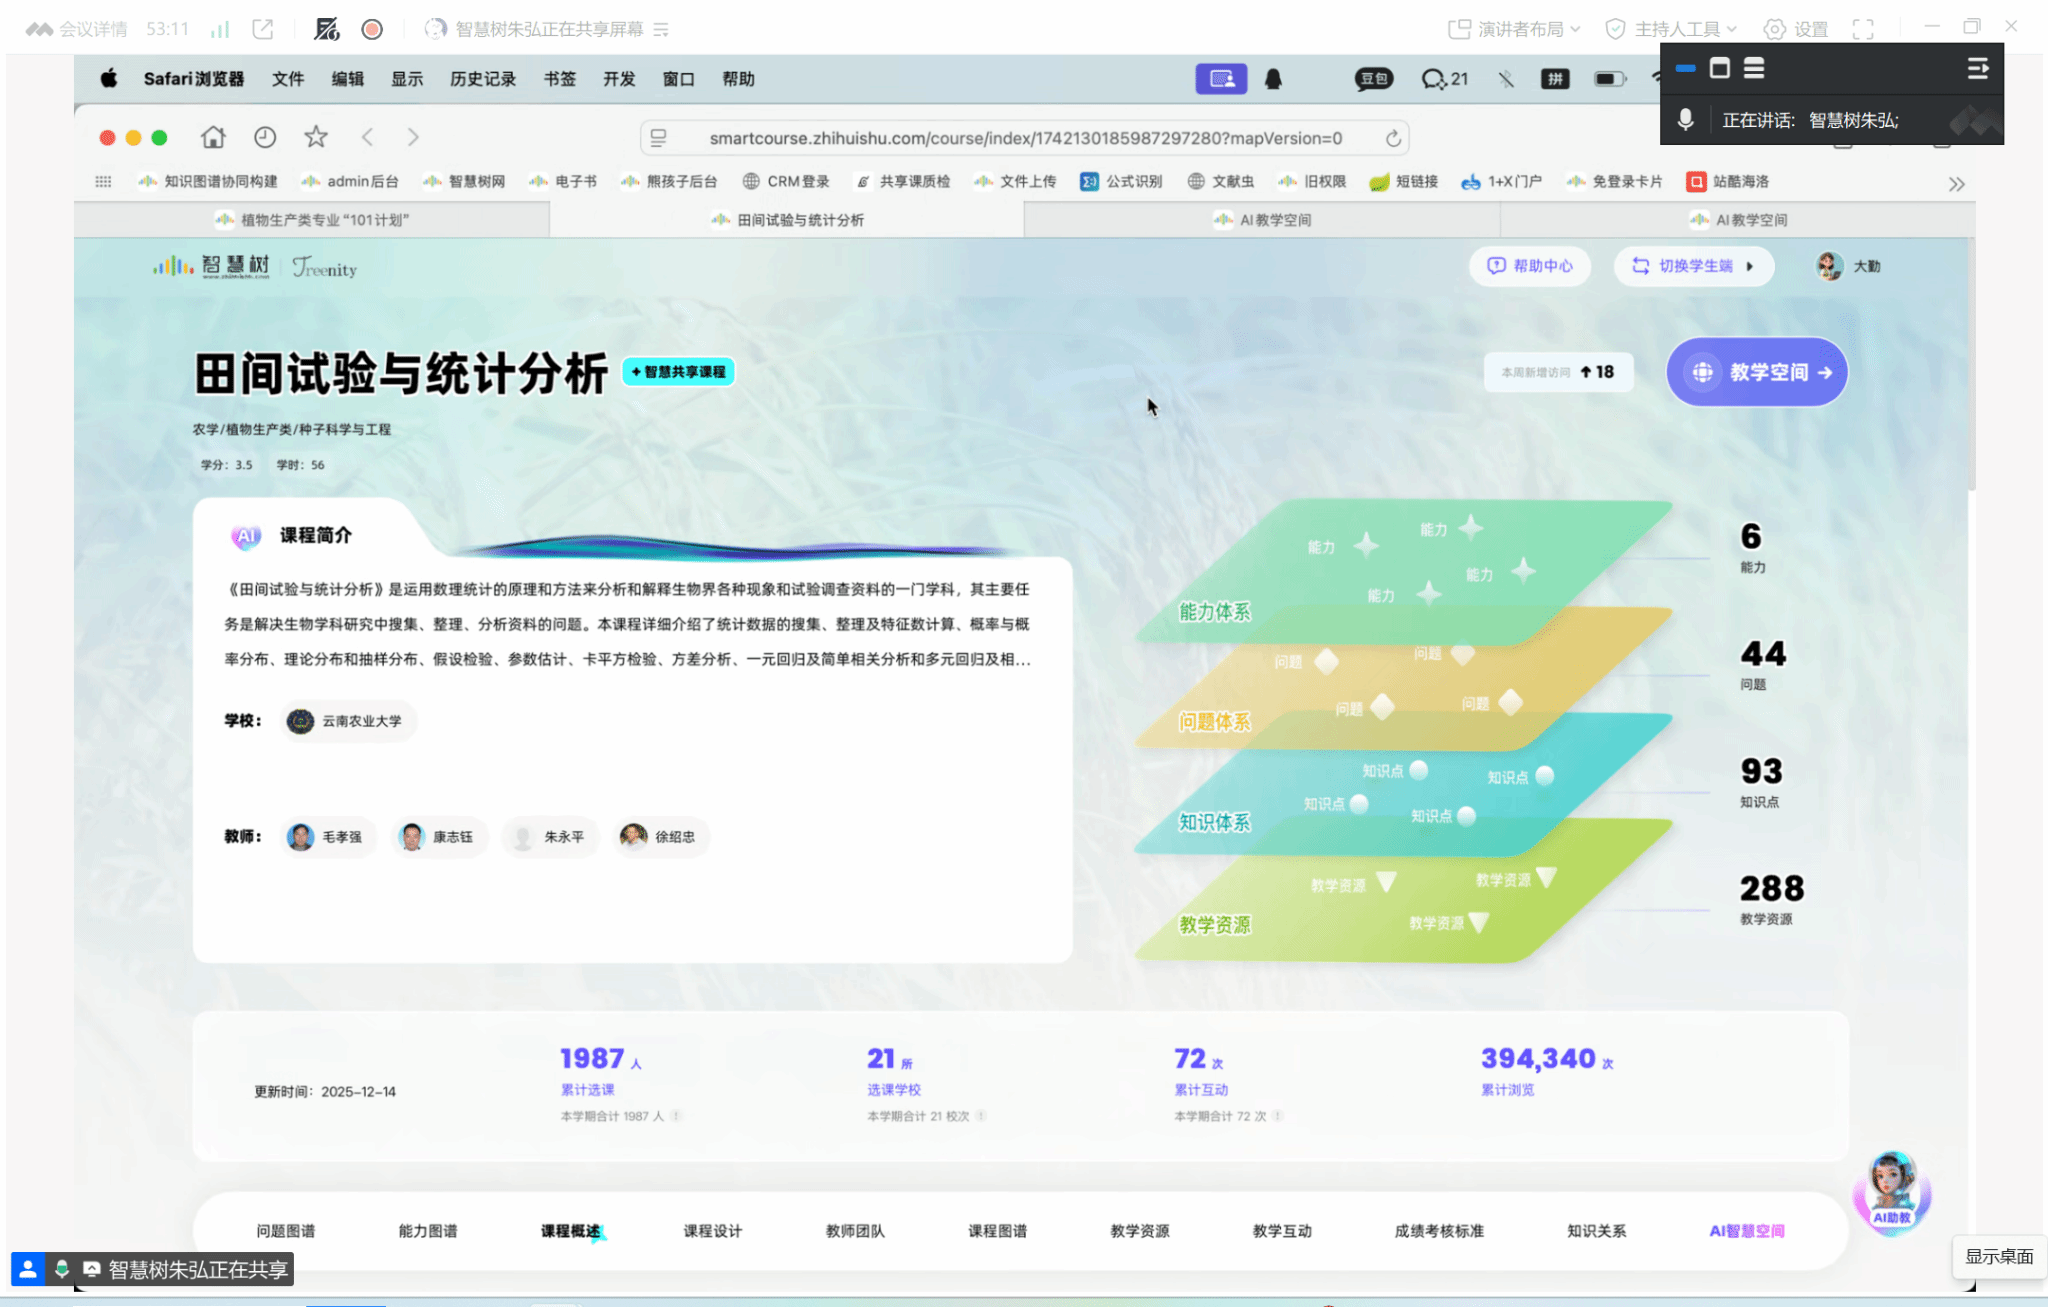Open the 帮助中心 link
Viewport: 2048px width, 1307px height.
[1530, 266]
